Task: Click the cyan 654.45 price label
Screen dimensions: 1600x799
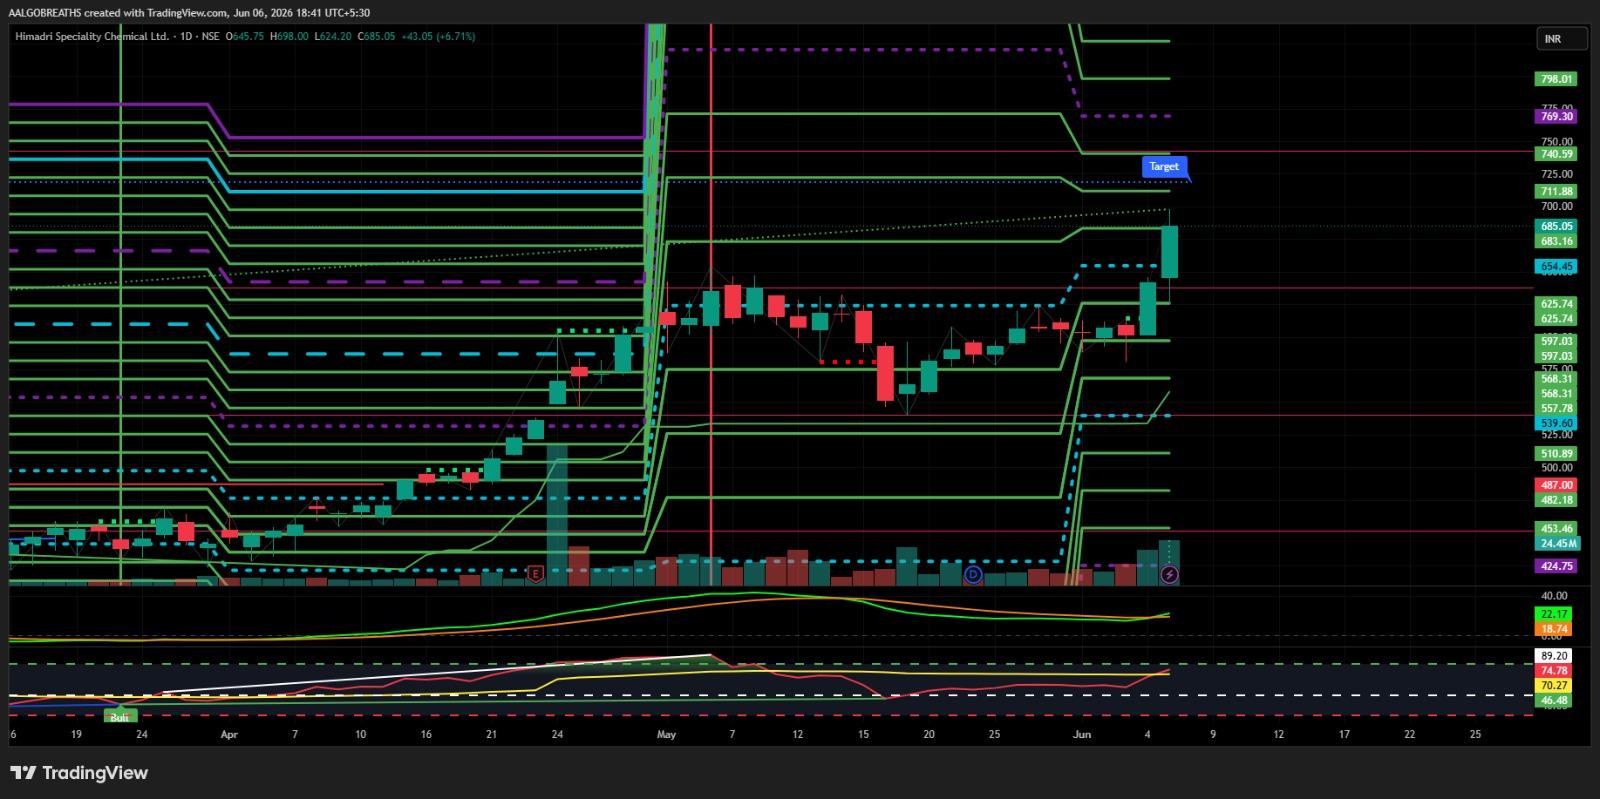Action: pos(1557,267)
